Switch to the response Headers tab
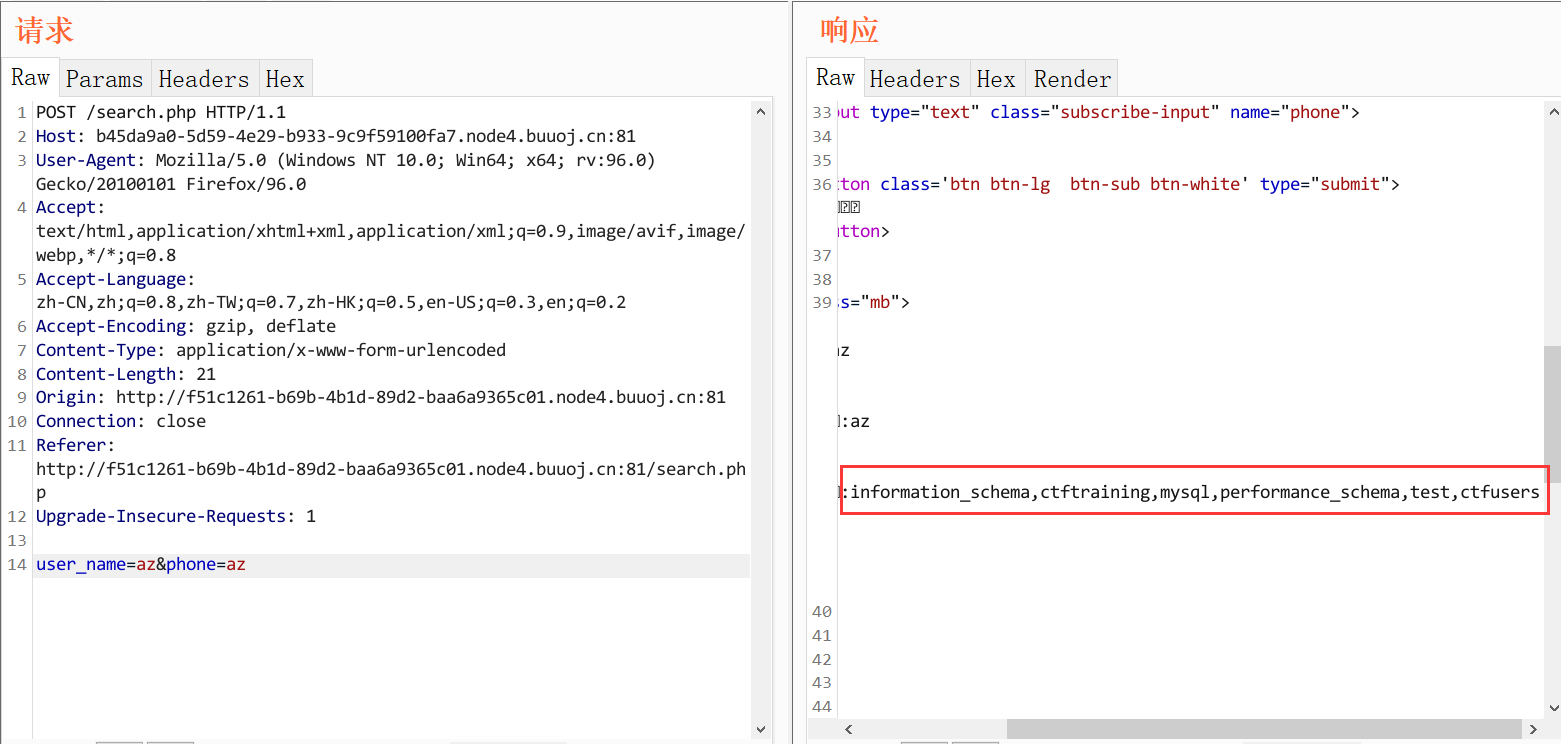This screenshot has height=744, width=1561. tap(915, 79)
